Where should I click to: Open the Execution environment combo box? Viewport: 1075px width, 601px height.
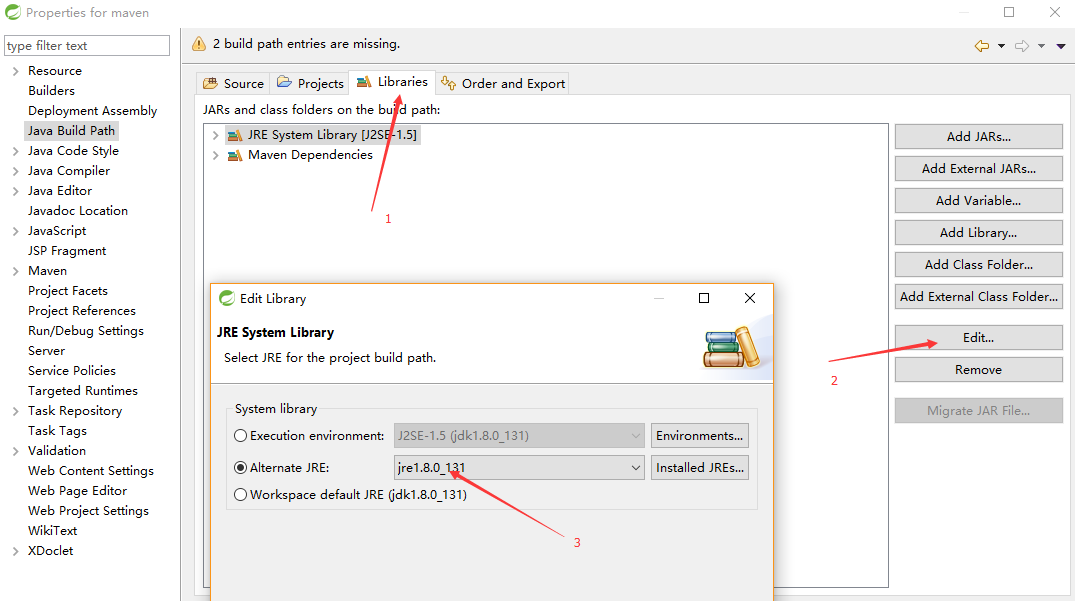(x=519, y=436)
